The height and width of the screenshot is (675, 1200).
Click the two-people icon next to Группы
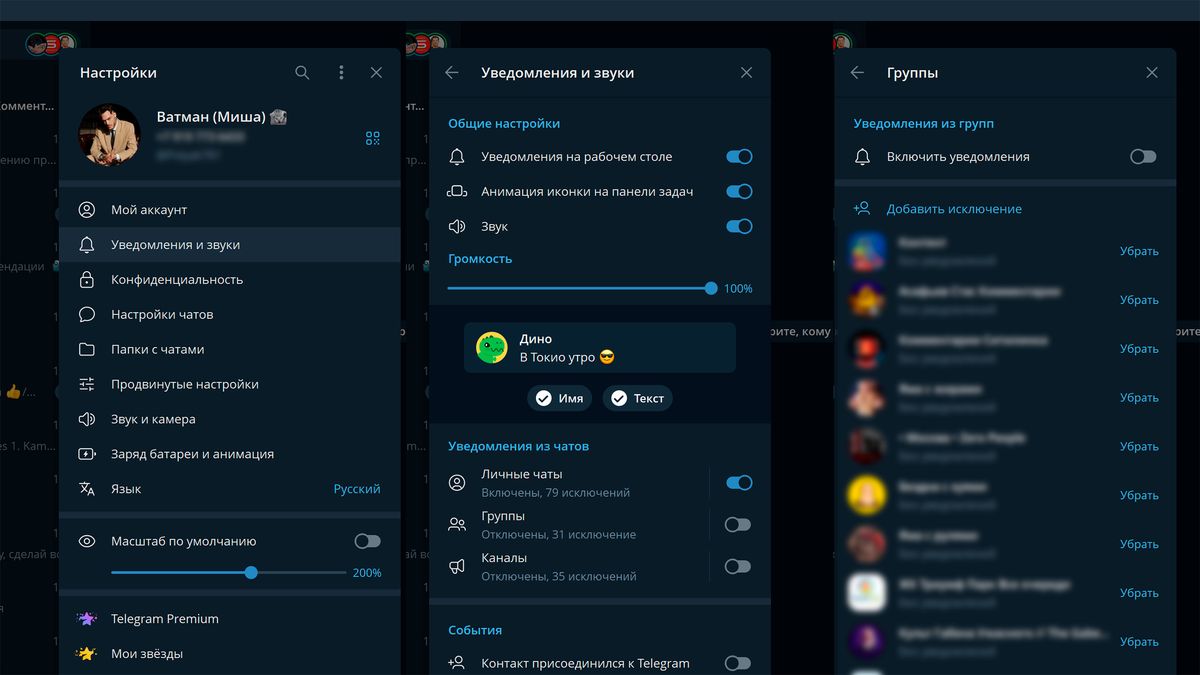pos(457,523)
